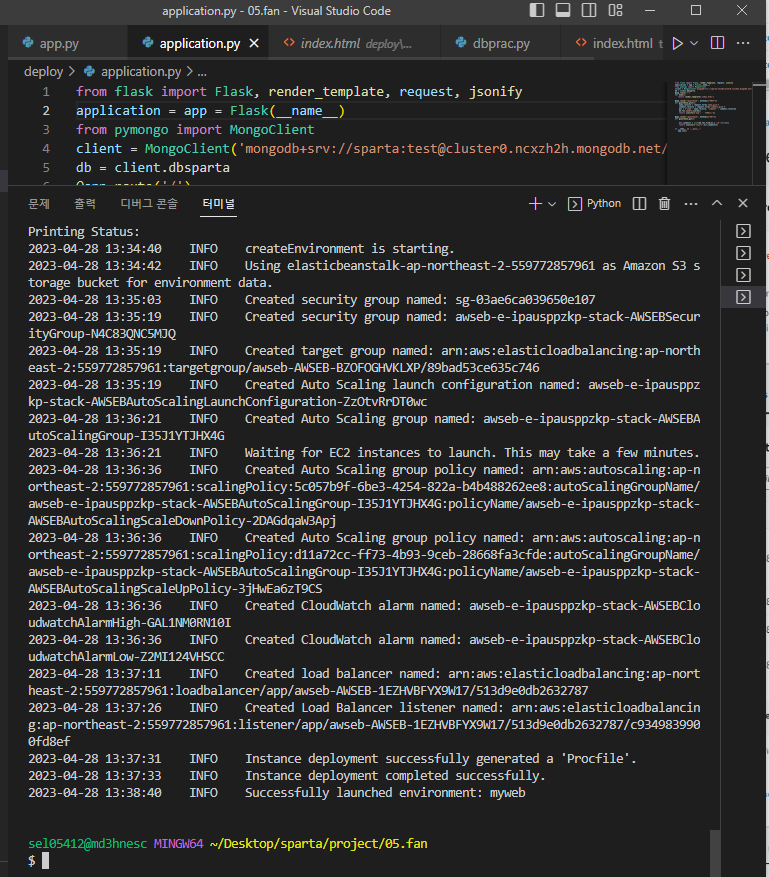Select first terminal in terminal list
The width and height of the screenshot is (769, 877).
tap(743, 231)
